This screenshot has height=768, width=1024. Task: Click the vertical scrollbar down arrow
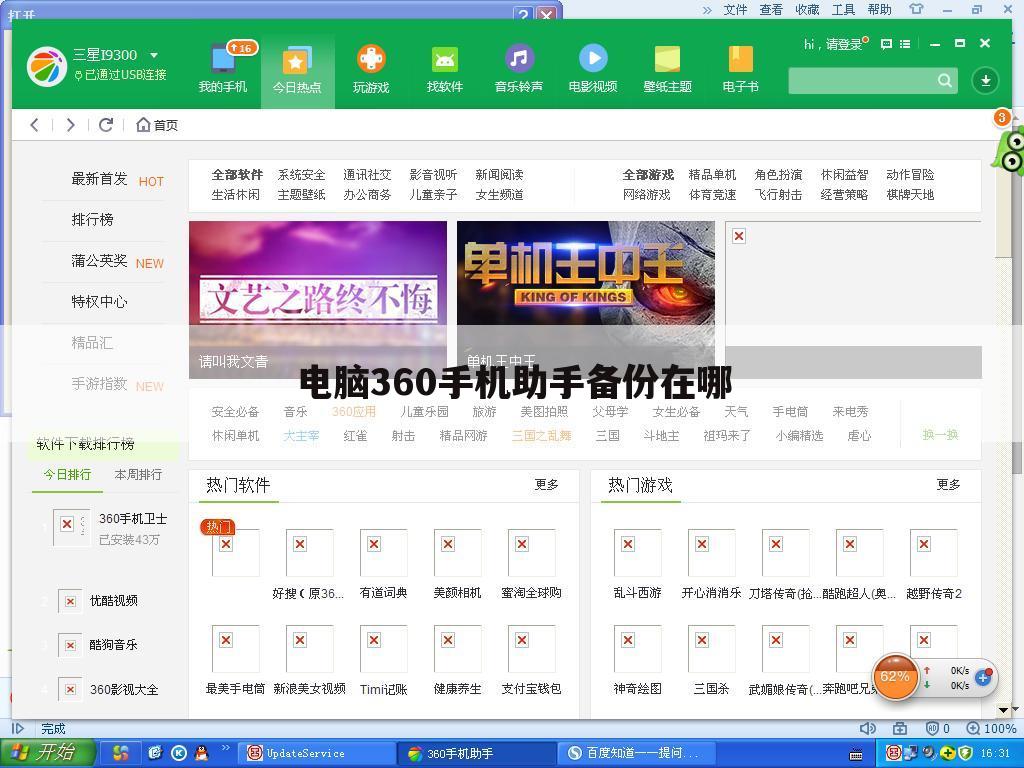(x=1004, y=709)
